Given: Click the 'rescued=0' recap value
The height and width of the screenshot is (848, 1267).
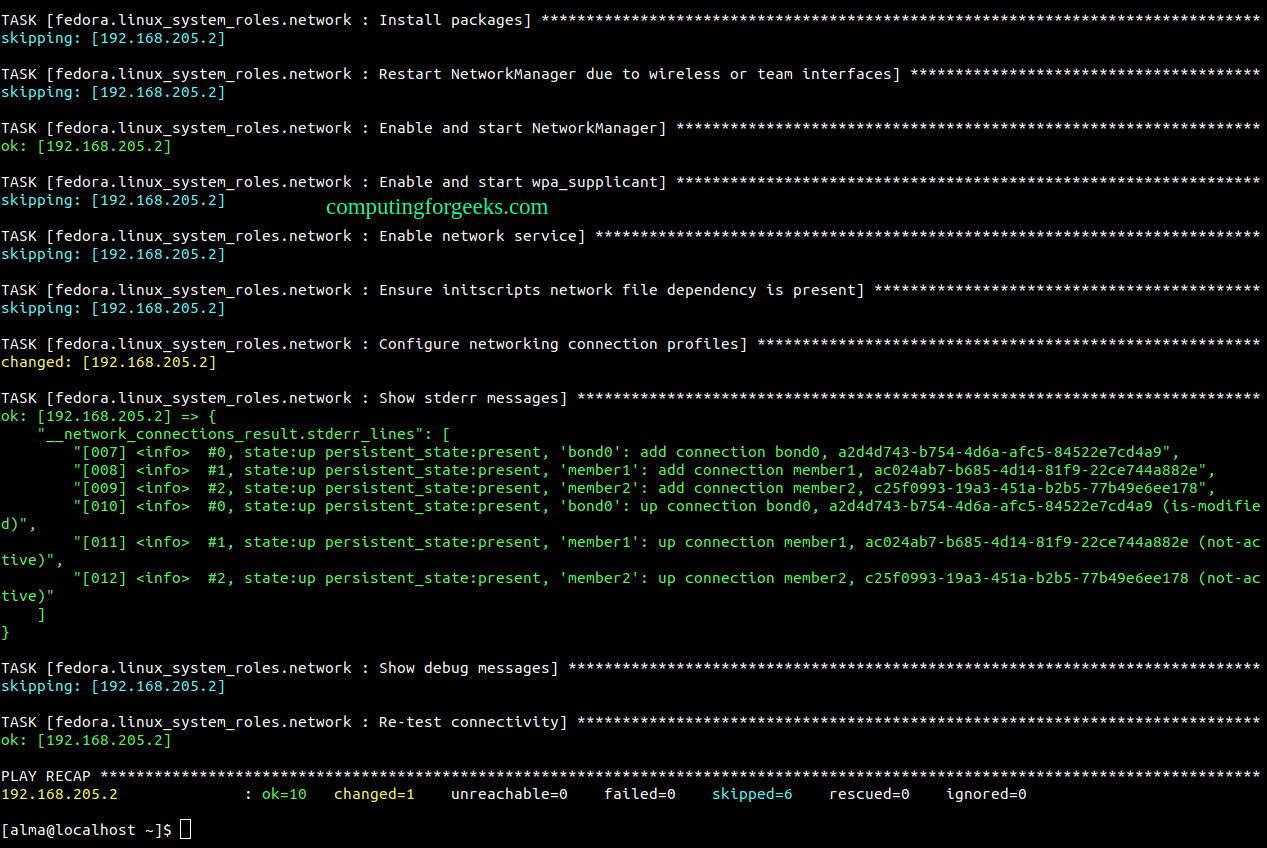Looking at the screenshot, I should point(869,794).
